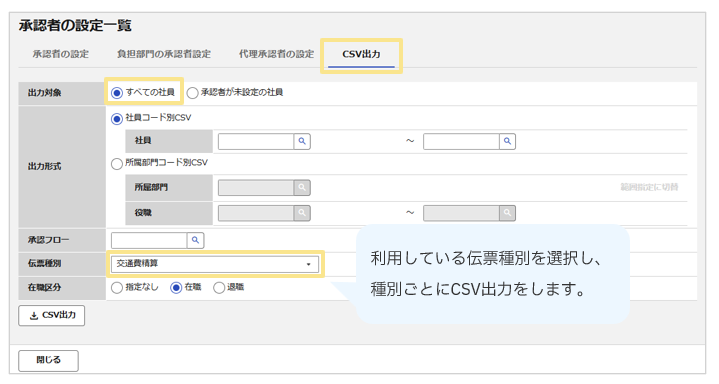719x384 pixels.
Task: Click the 出力形式 row label
Action: 44,167
